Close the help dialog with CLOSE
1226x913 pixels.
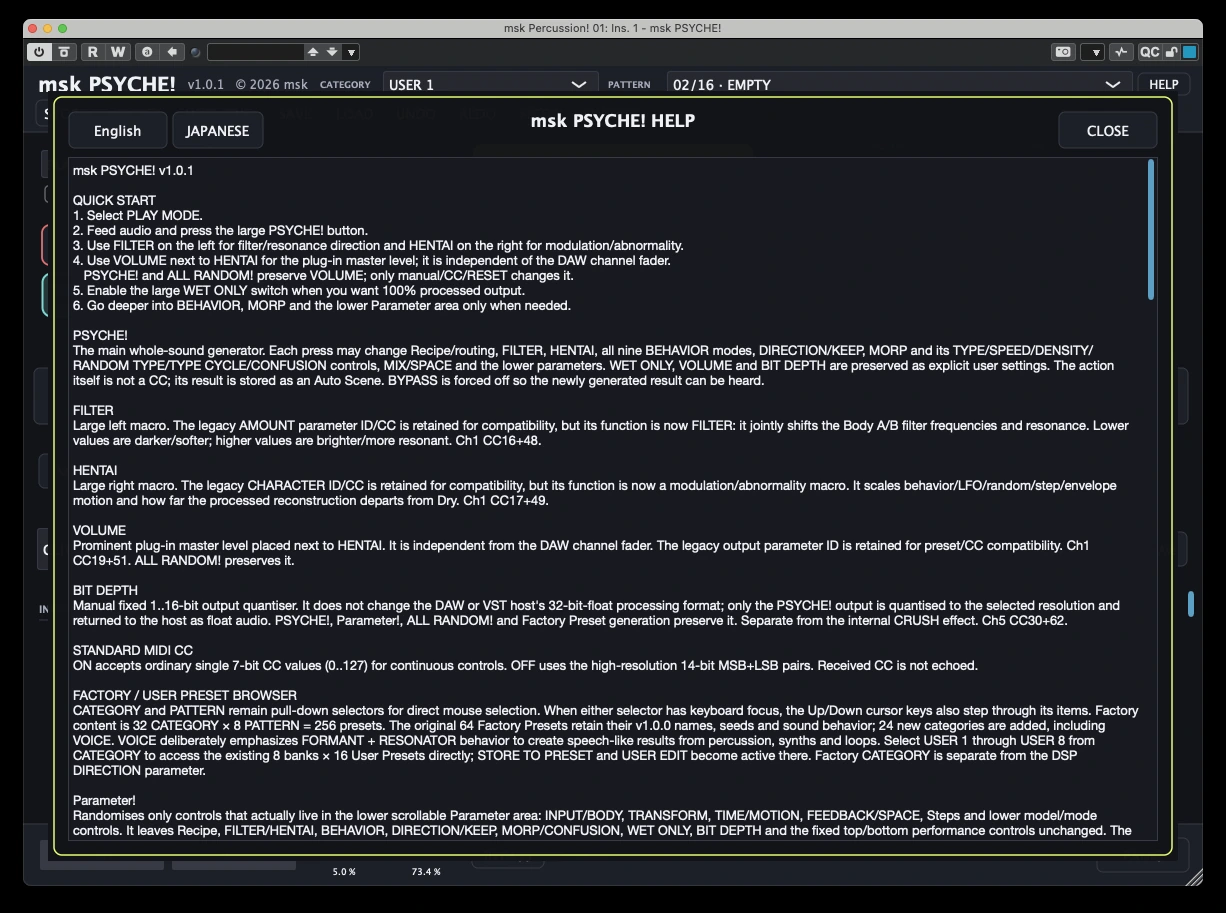point(1107,130)
